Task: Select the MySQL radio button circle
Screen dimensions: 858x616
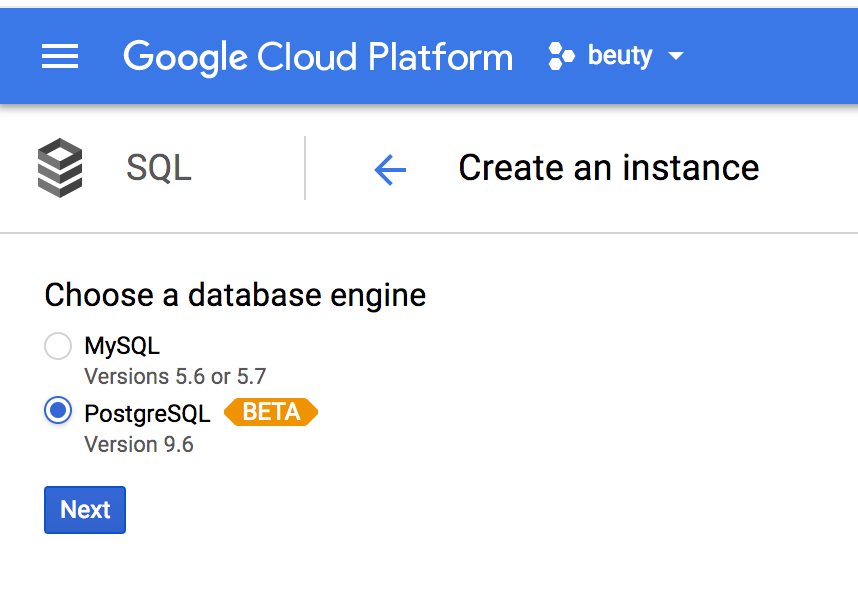Action: (x=57, y=345)
